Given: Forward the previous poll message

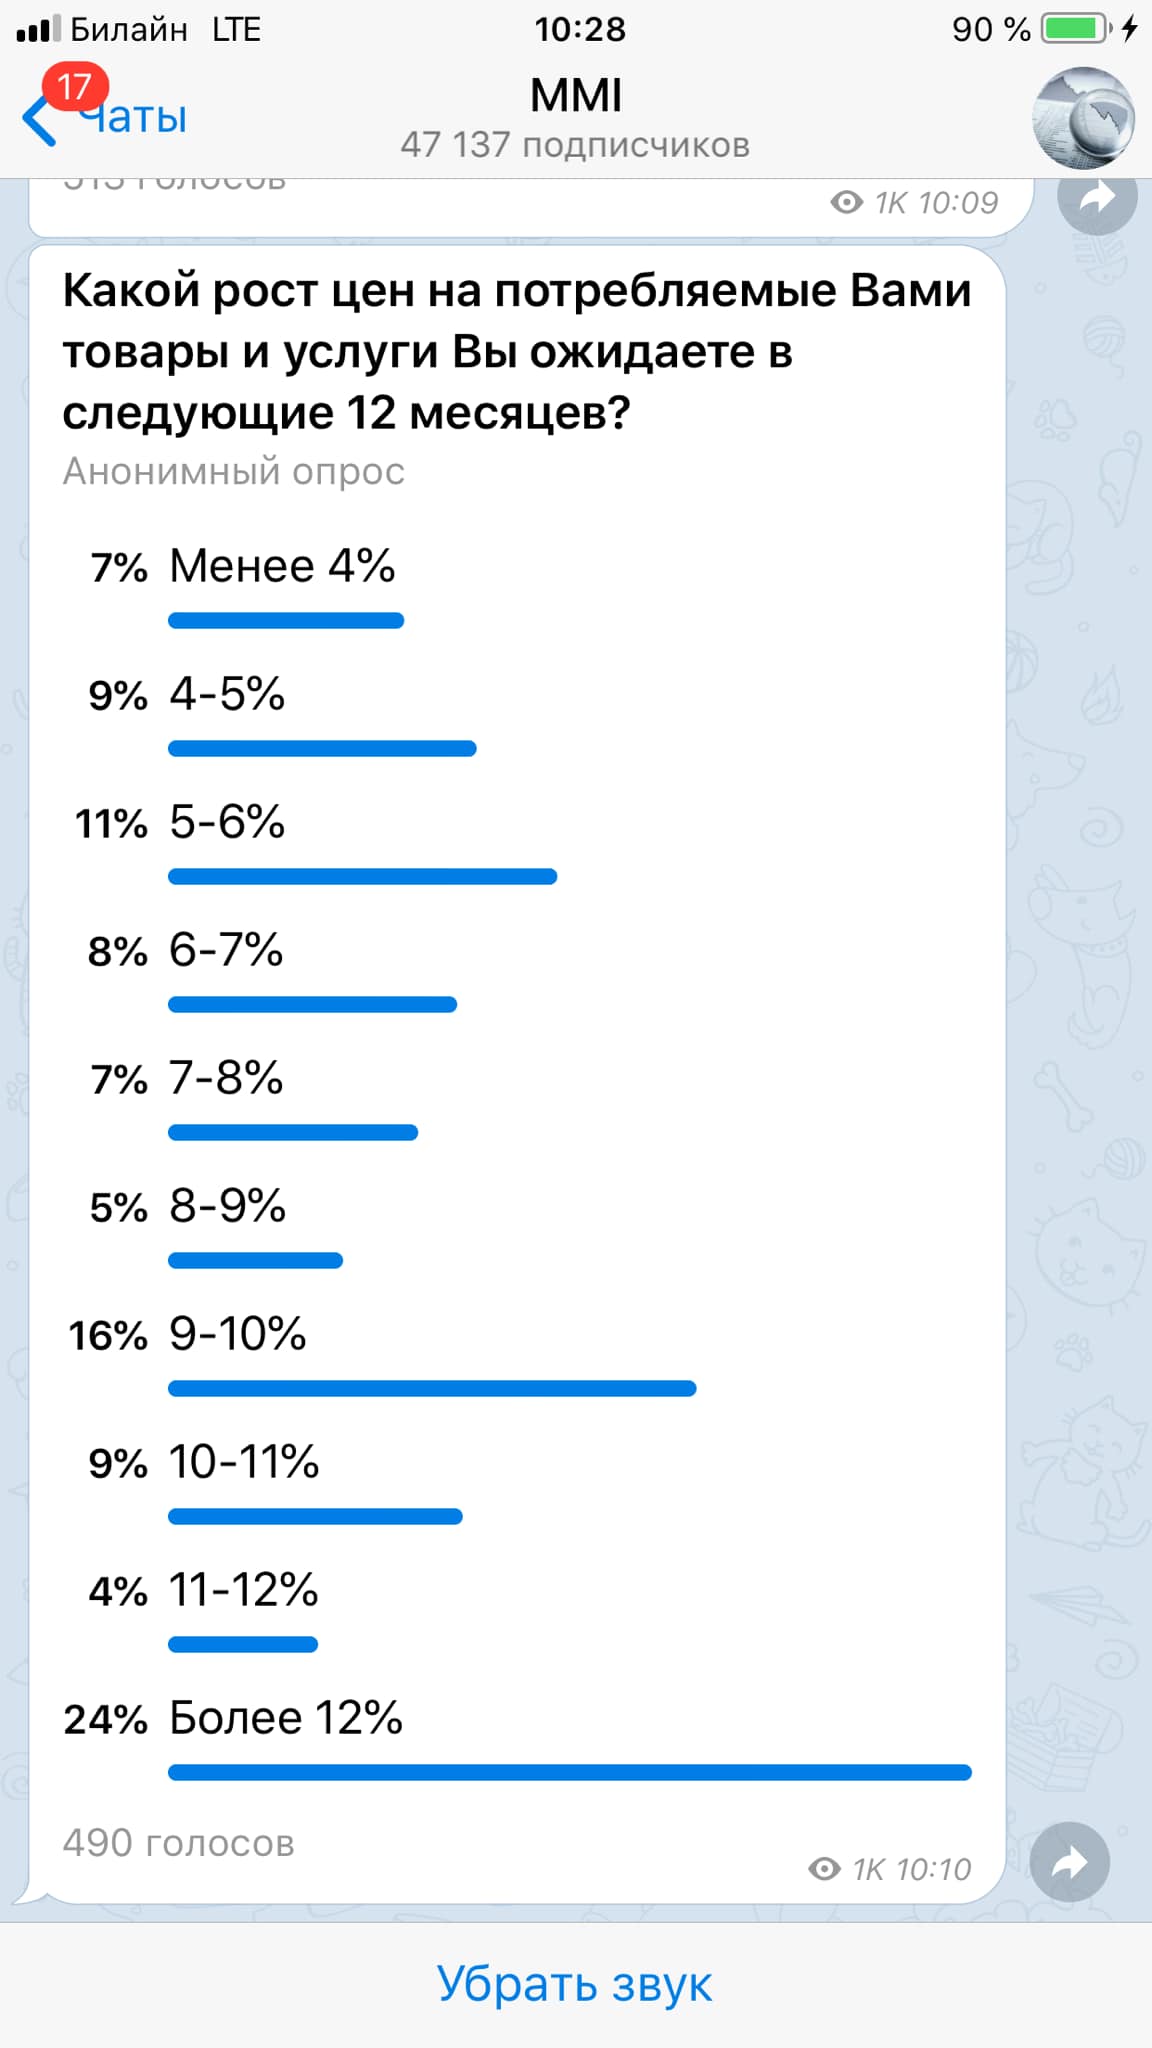Looking at the screenshot, I should 1097,199.
